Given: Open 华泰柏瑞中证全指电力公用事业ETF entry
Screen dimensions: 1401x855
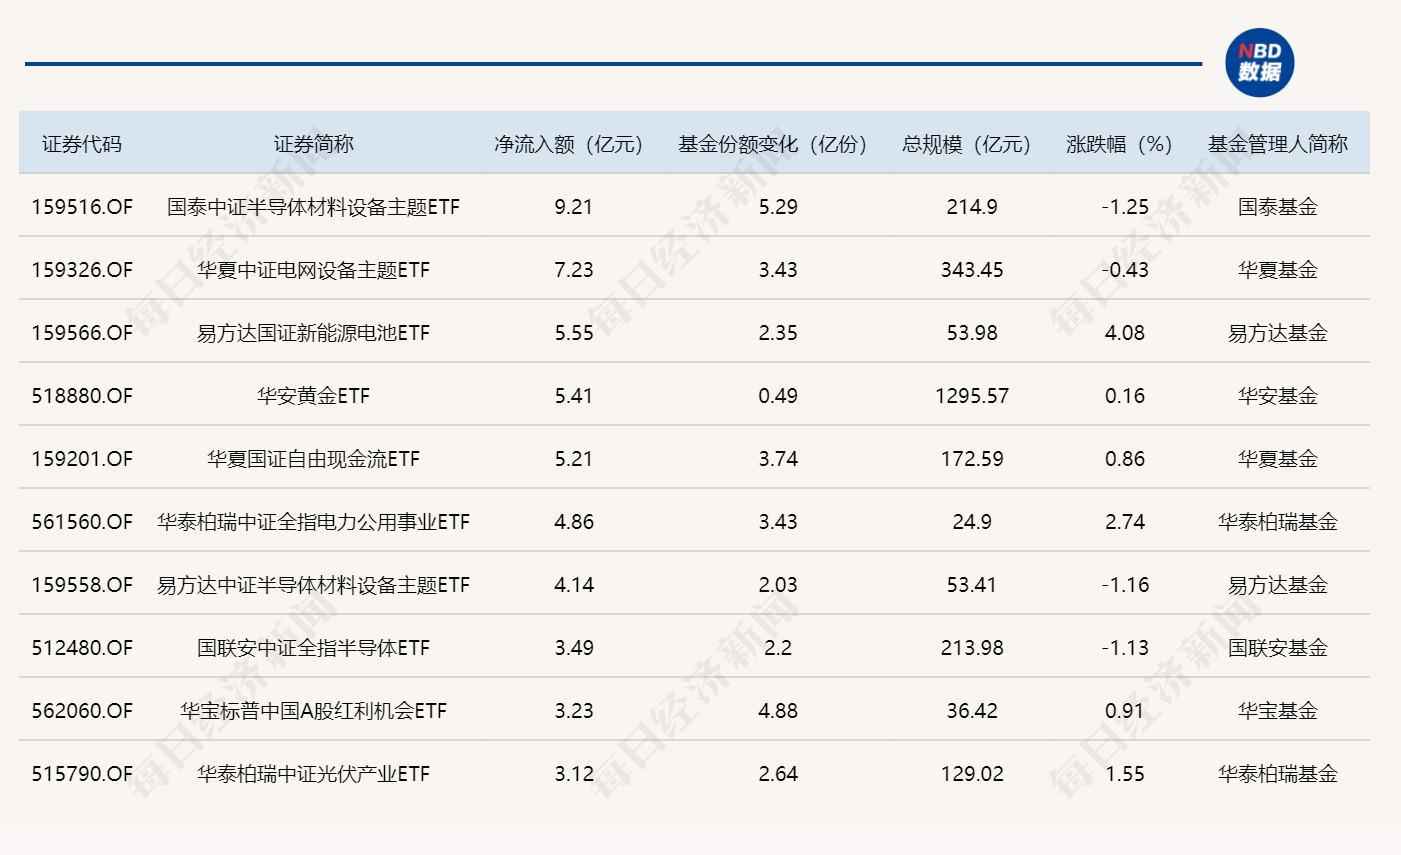Looking at the screenshot, I should click(313, 522).
